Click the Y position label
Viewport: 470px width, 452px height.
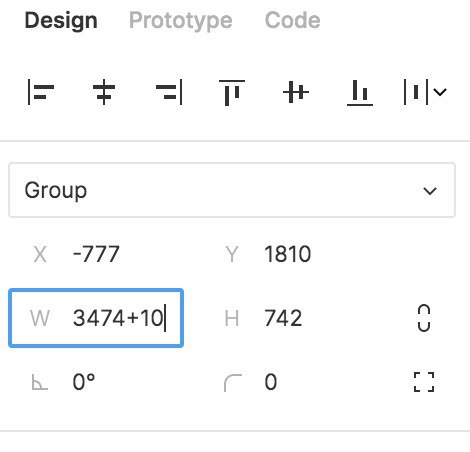232,254
